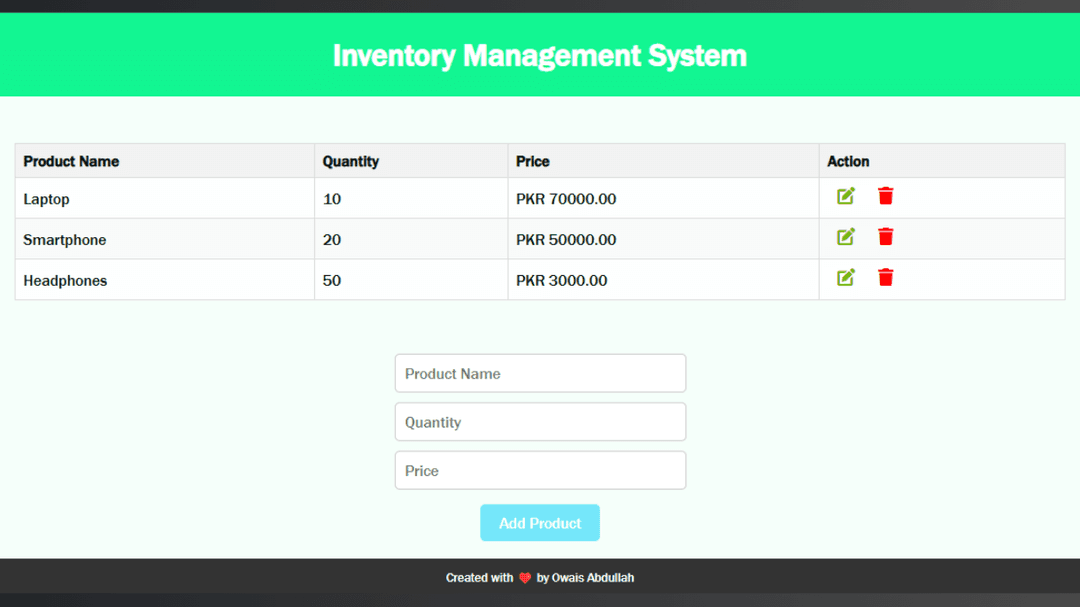Click the Headphones quantity cell showing 50

point(332,281)
